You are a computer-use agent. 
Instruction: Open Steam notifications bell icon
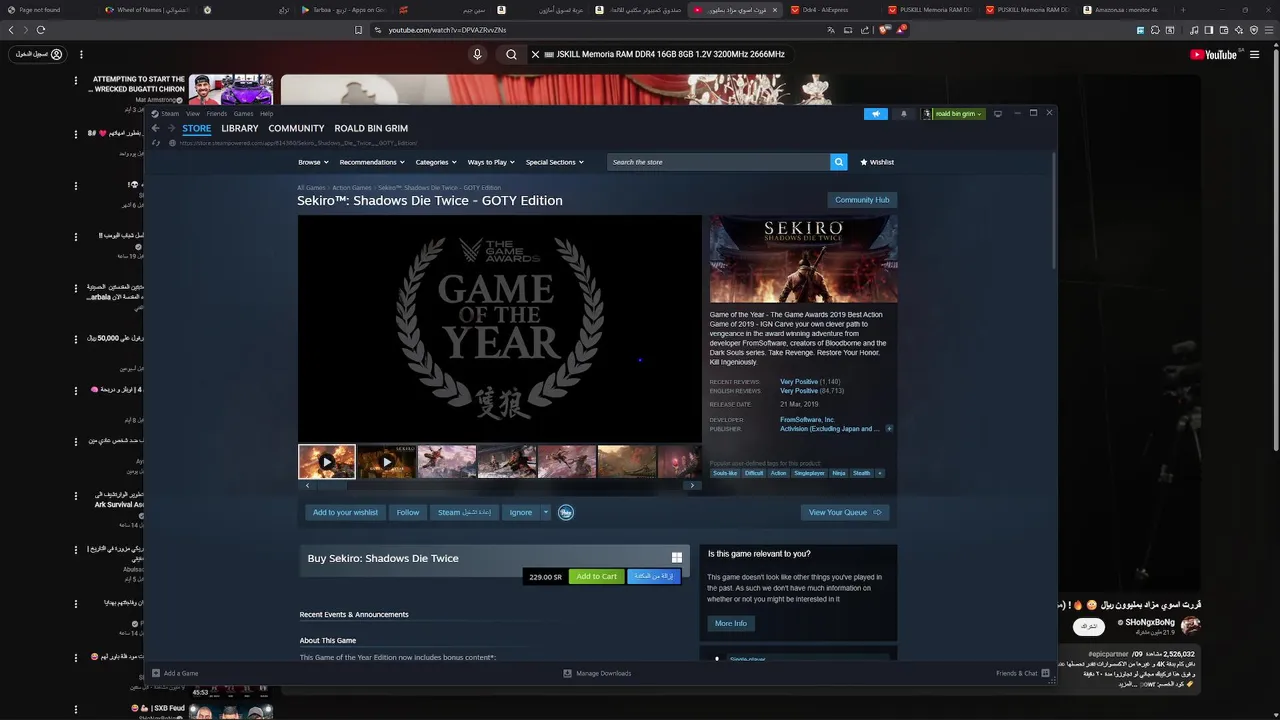pyautogui.click(x=904, y=114)
